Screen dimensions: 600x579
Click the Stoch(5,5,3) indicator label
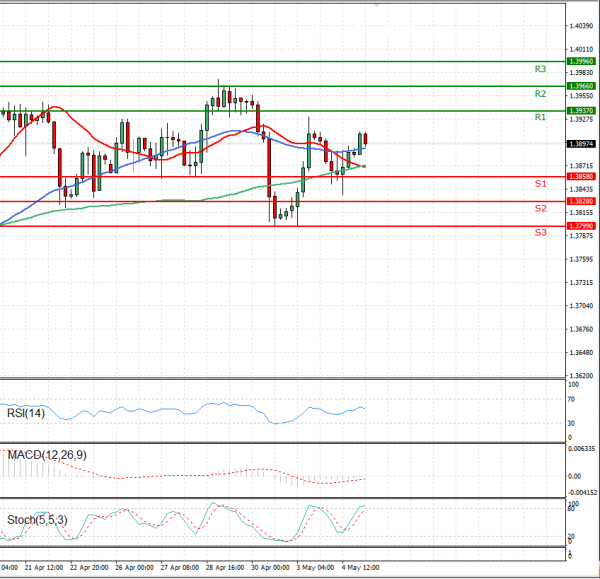pos(37,519)
